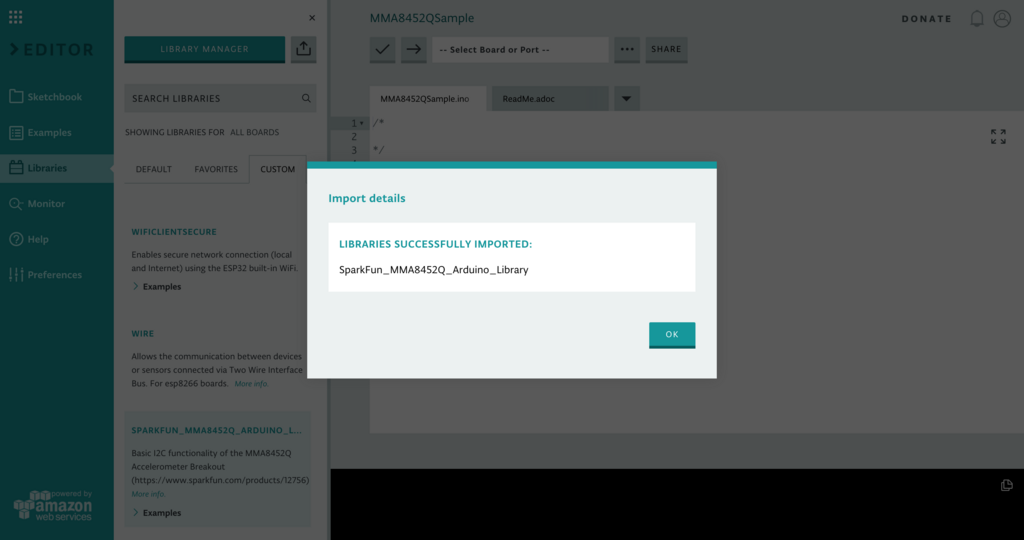Open the Library Manager
The height and width of the screenshot is (540, 1024).
click(x=204, y=49)
